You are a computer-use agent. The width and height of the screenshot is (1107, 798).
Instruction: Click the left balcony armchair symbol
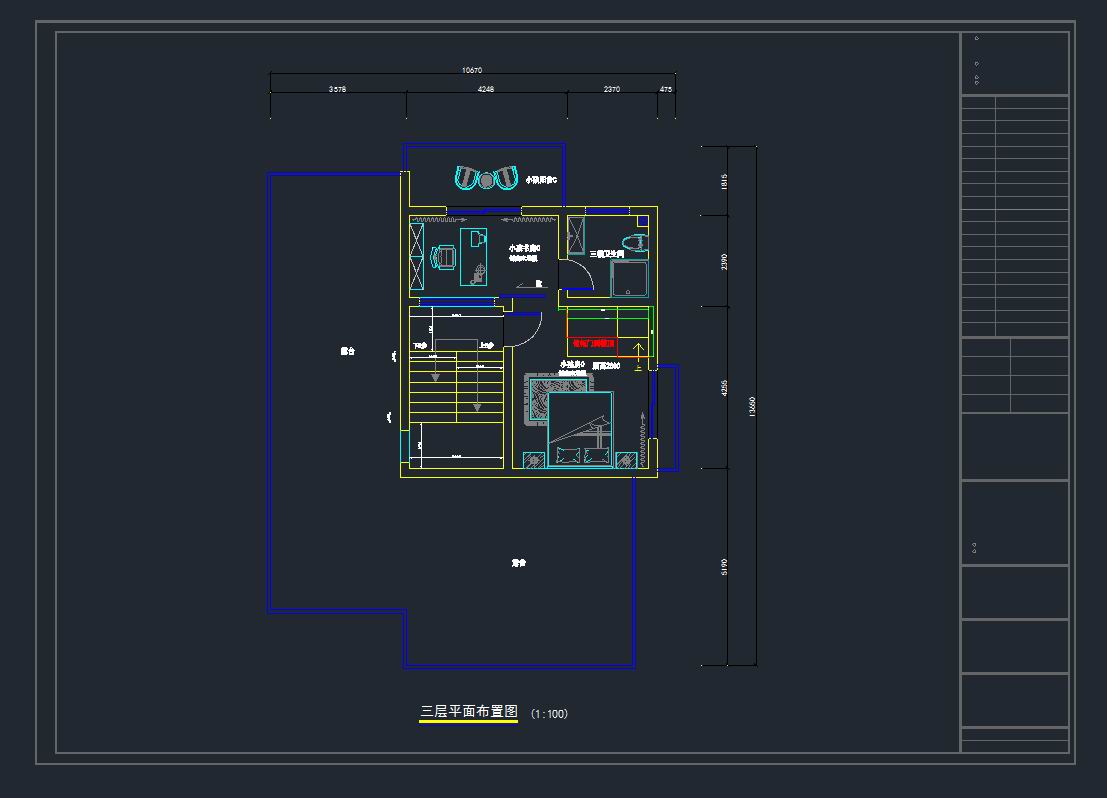pyautogui.click(x=467, y=178)
